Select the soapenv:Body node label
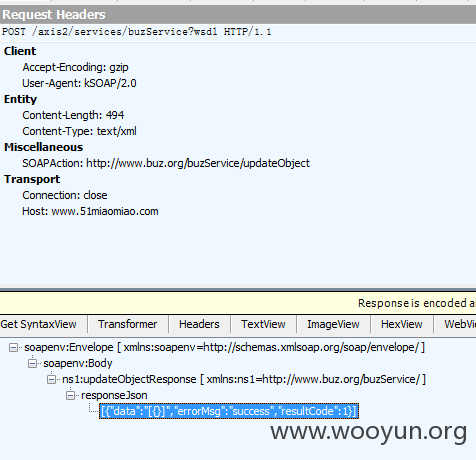Screen dimensions: 476x460 [78, 363]
